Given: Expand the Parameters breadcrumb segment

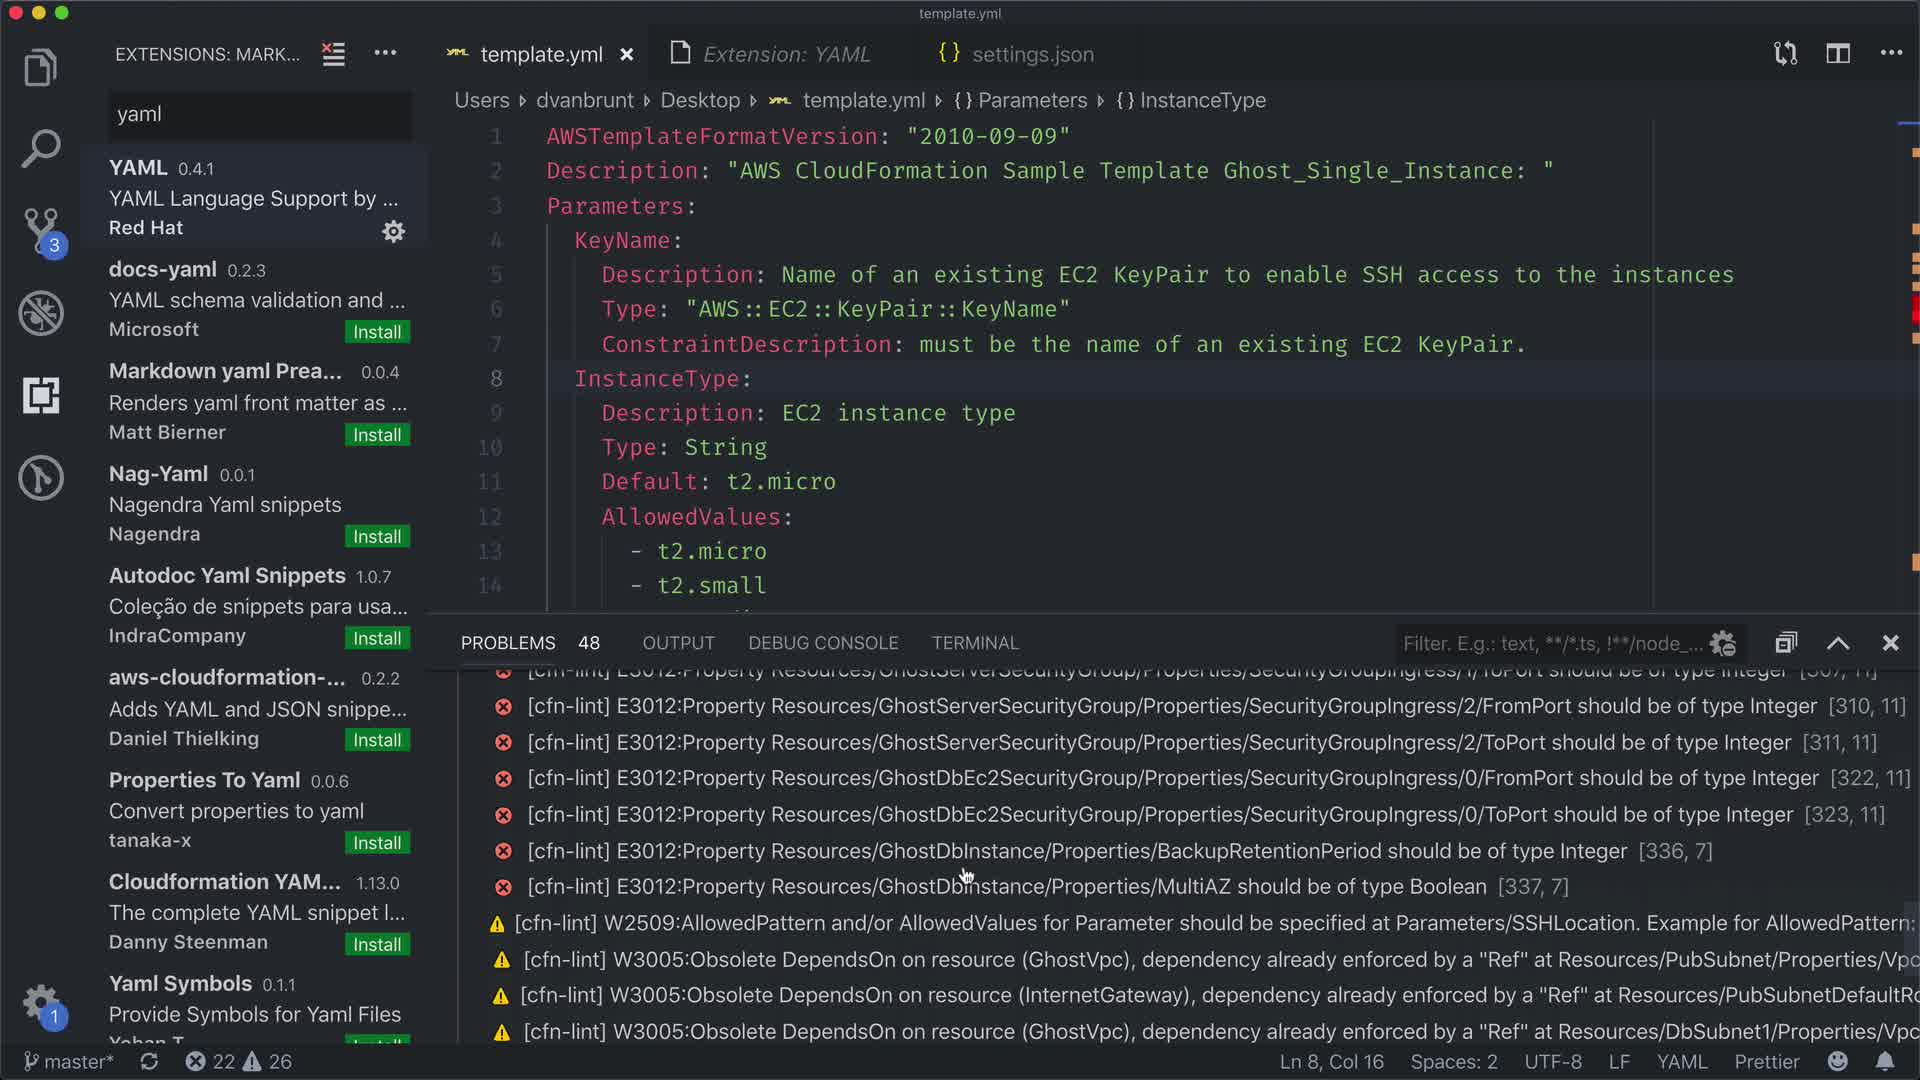Looking at the screenshot, I should tap(1031, 100).
